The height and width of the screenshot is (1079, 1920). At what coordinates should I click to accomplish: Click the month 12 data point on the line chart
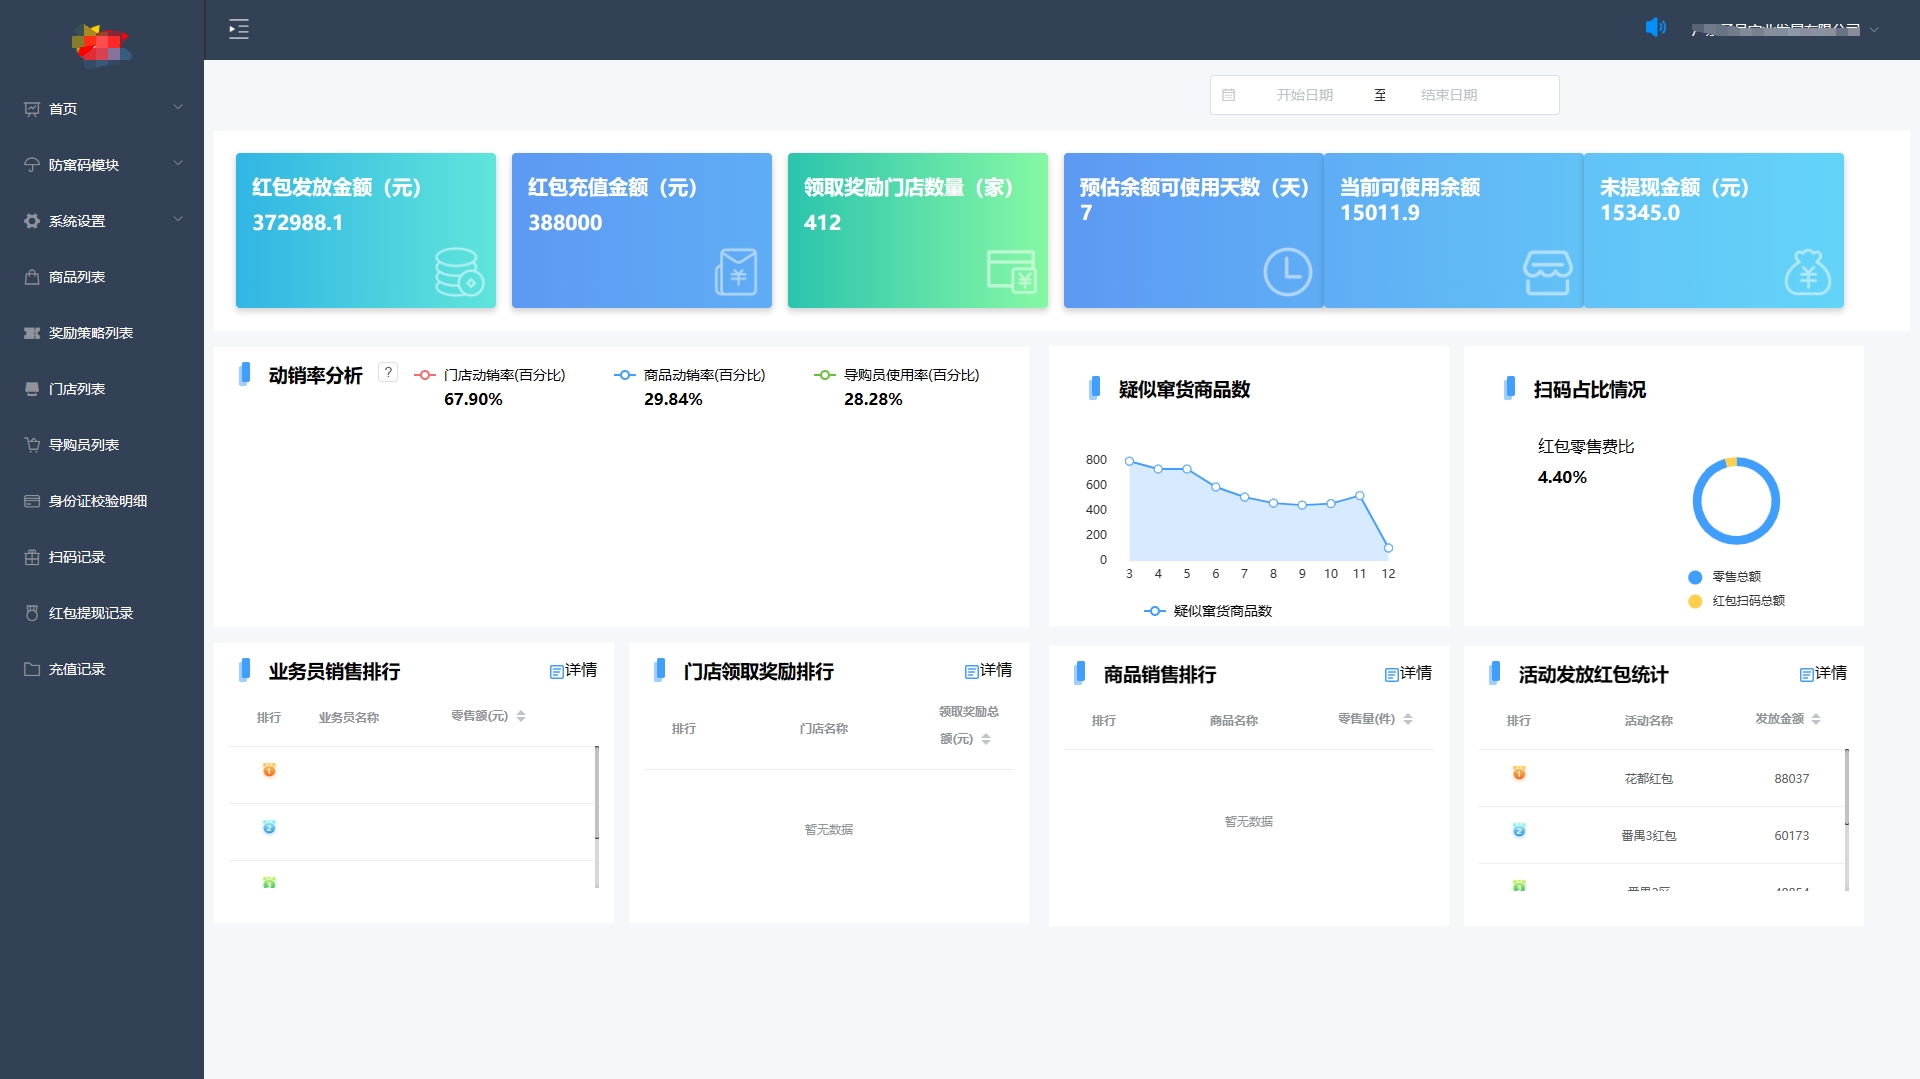(1388, 548)
